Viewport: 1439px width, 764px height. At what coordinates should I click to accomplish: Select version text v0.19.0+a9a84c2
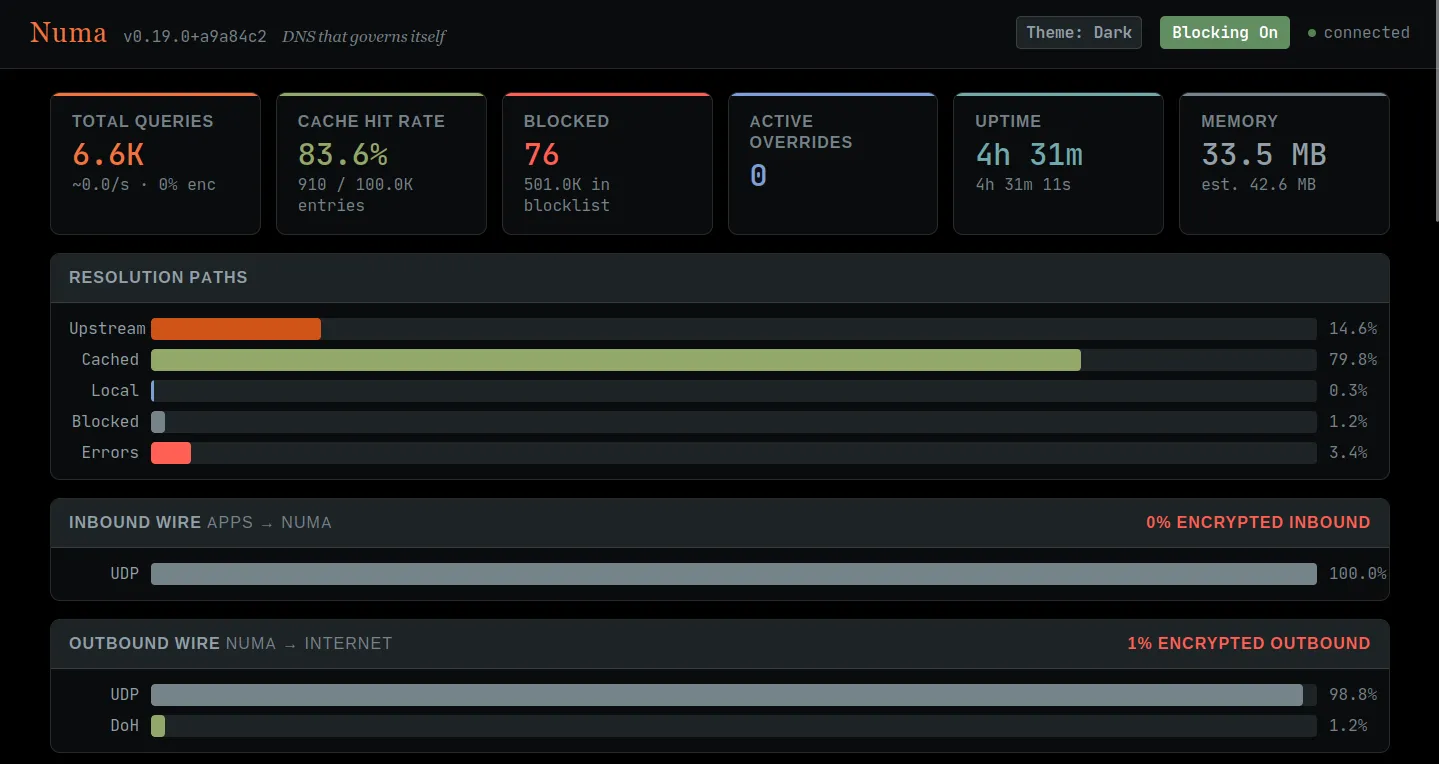point(195,36)
